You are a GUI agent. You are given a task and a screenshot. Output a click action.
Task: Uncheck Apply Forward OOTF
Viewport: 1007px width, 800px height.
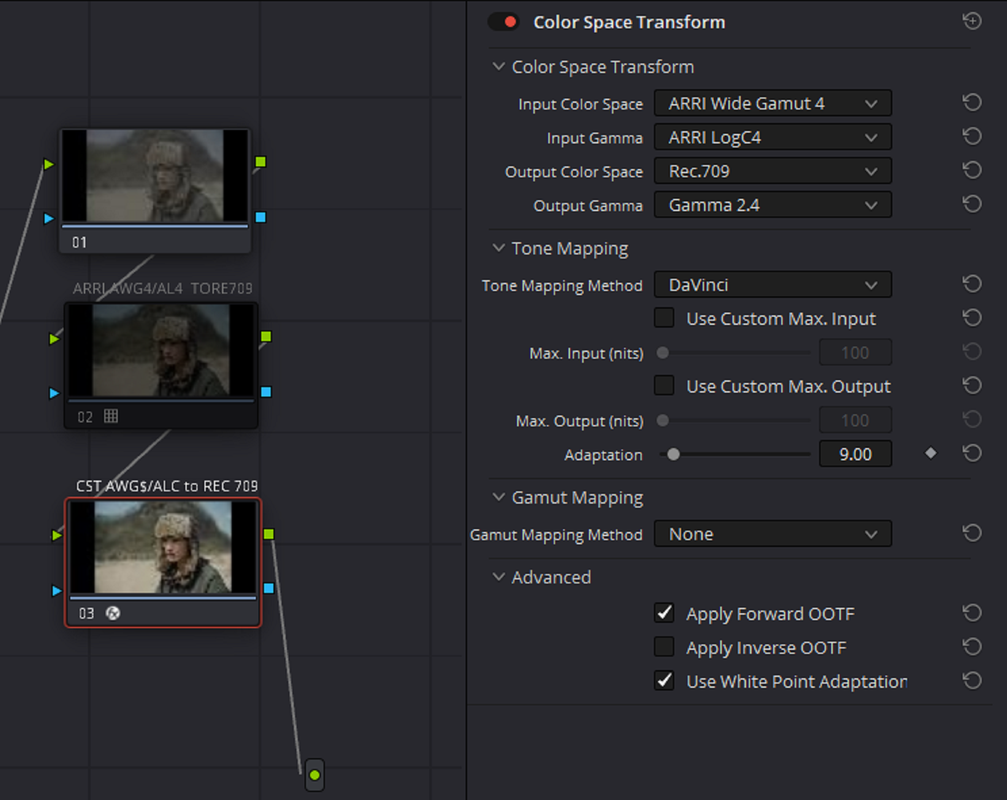click(664, 613)
